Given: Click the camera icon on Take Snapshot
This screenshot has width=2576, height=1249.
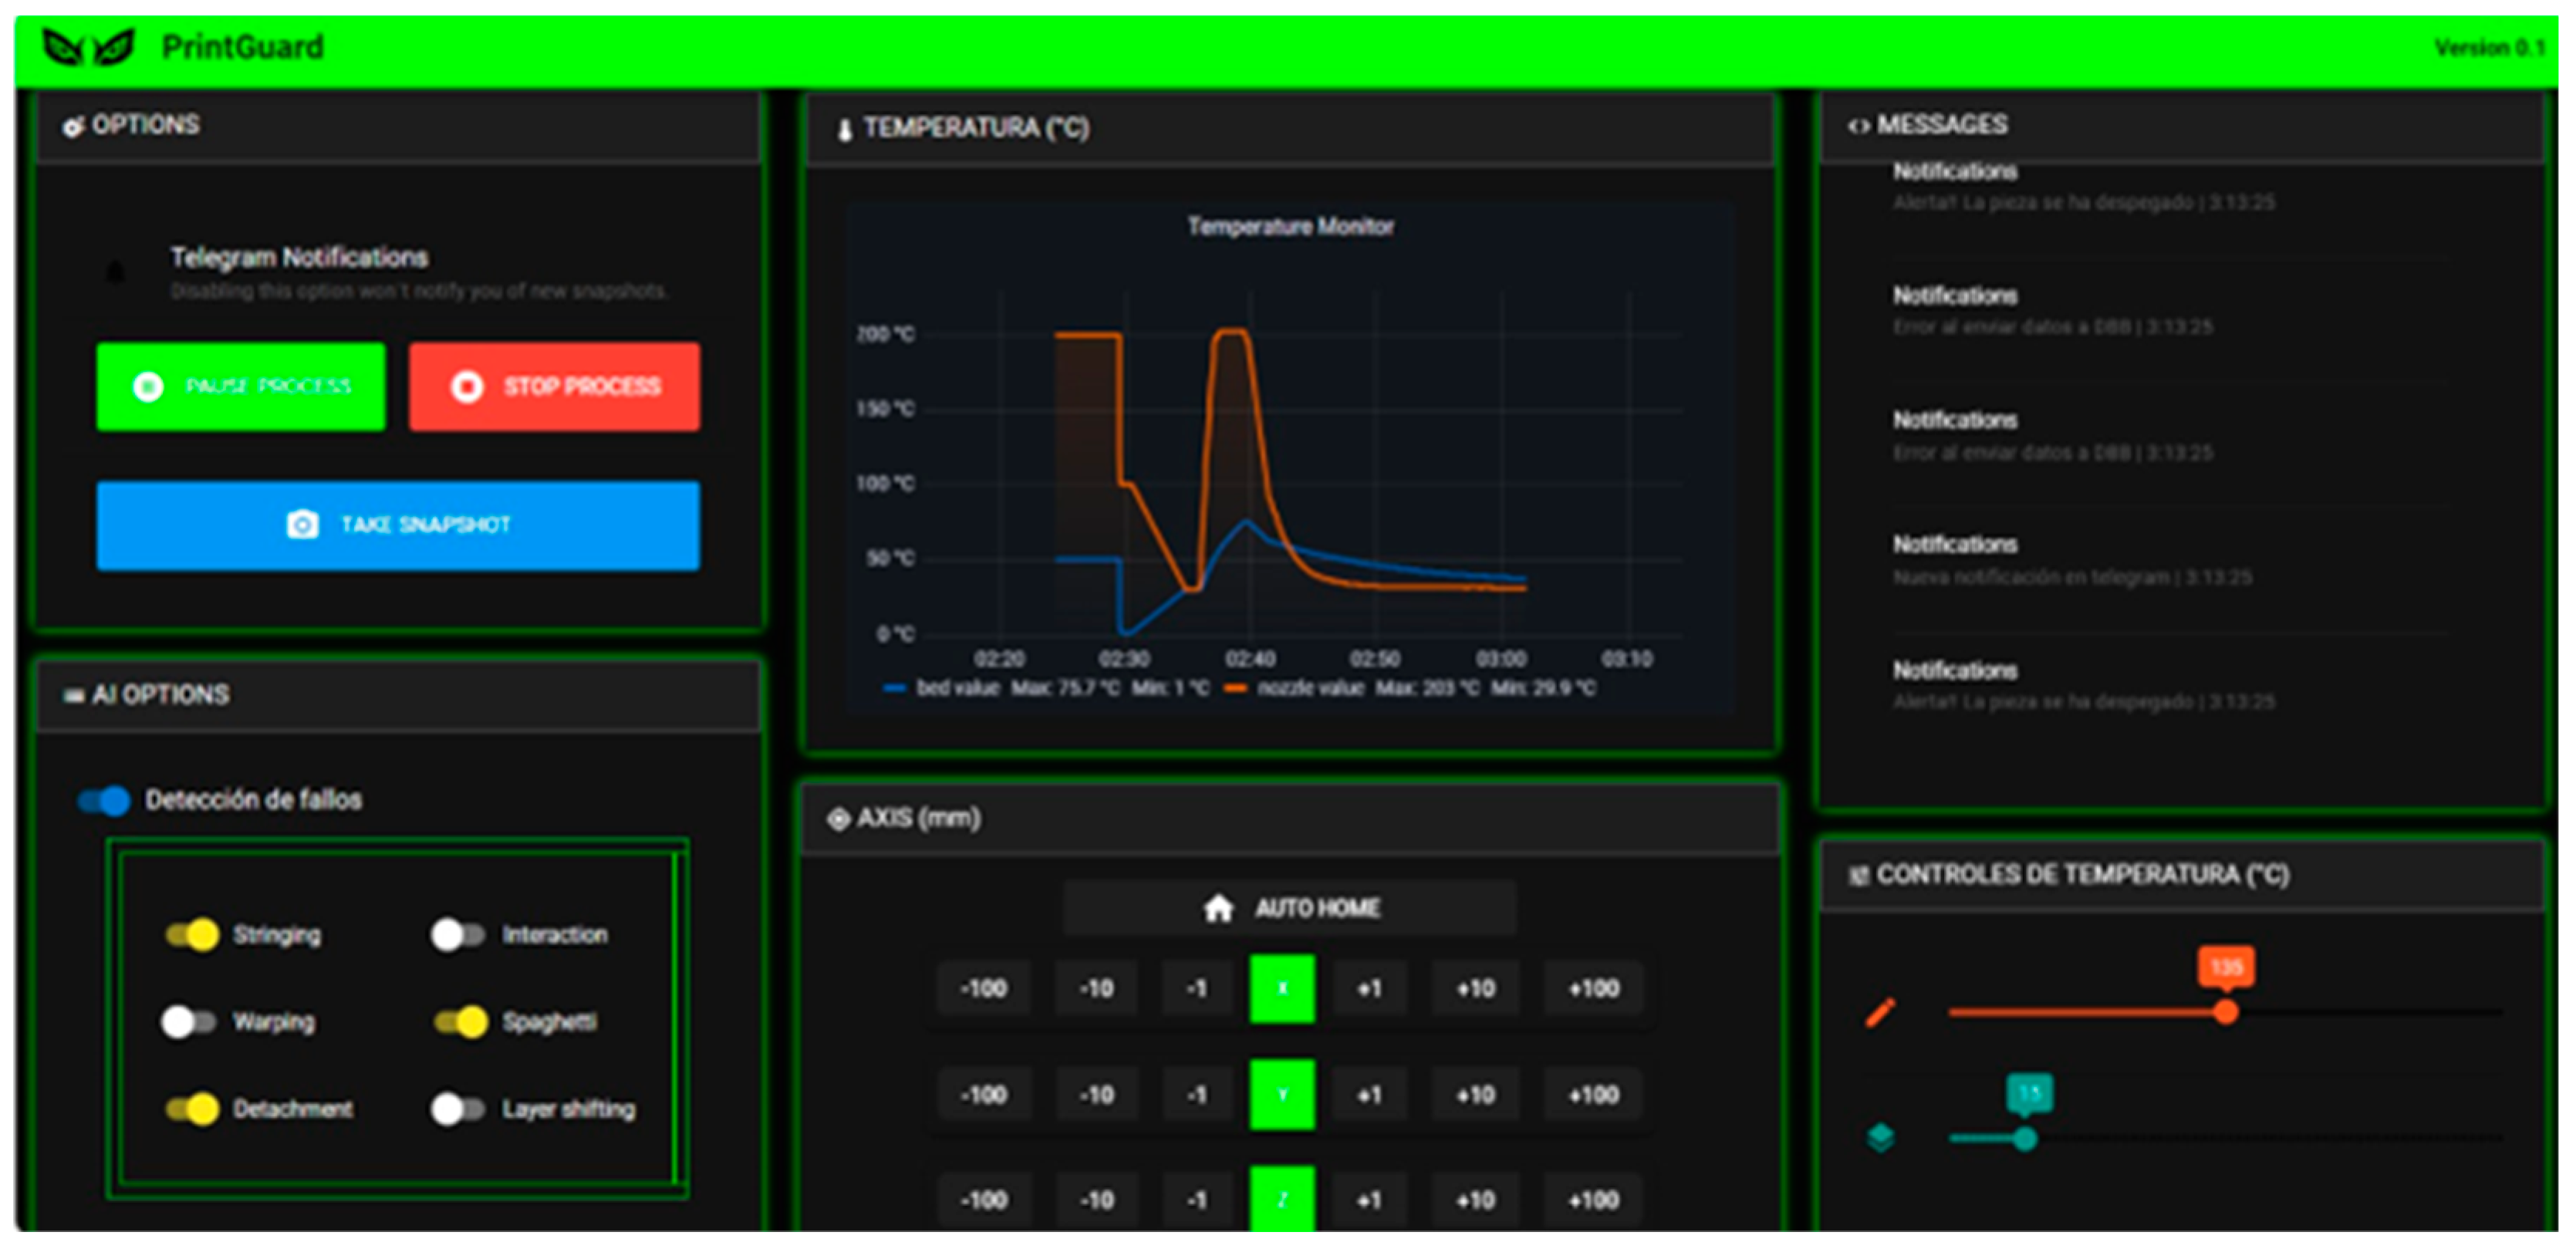Looking at the screenshot, I should pyautogui.click(x=302, y=524).
